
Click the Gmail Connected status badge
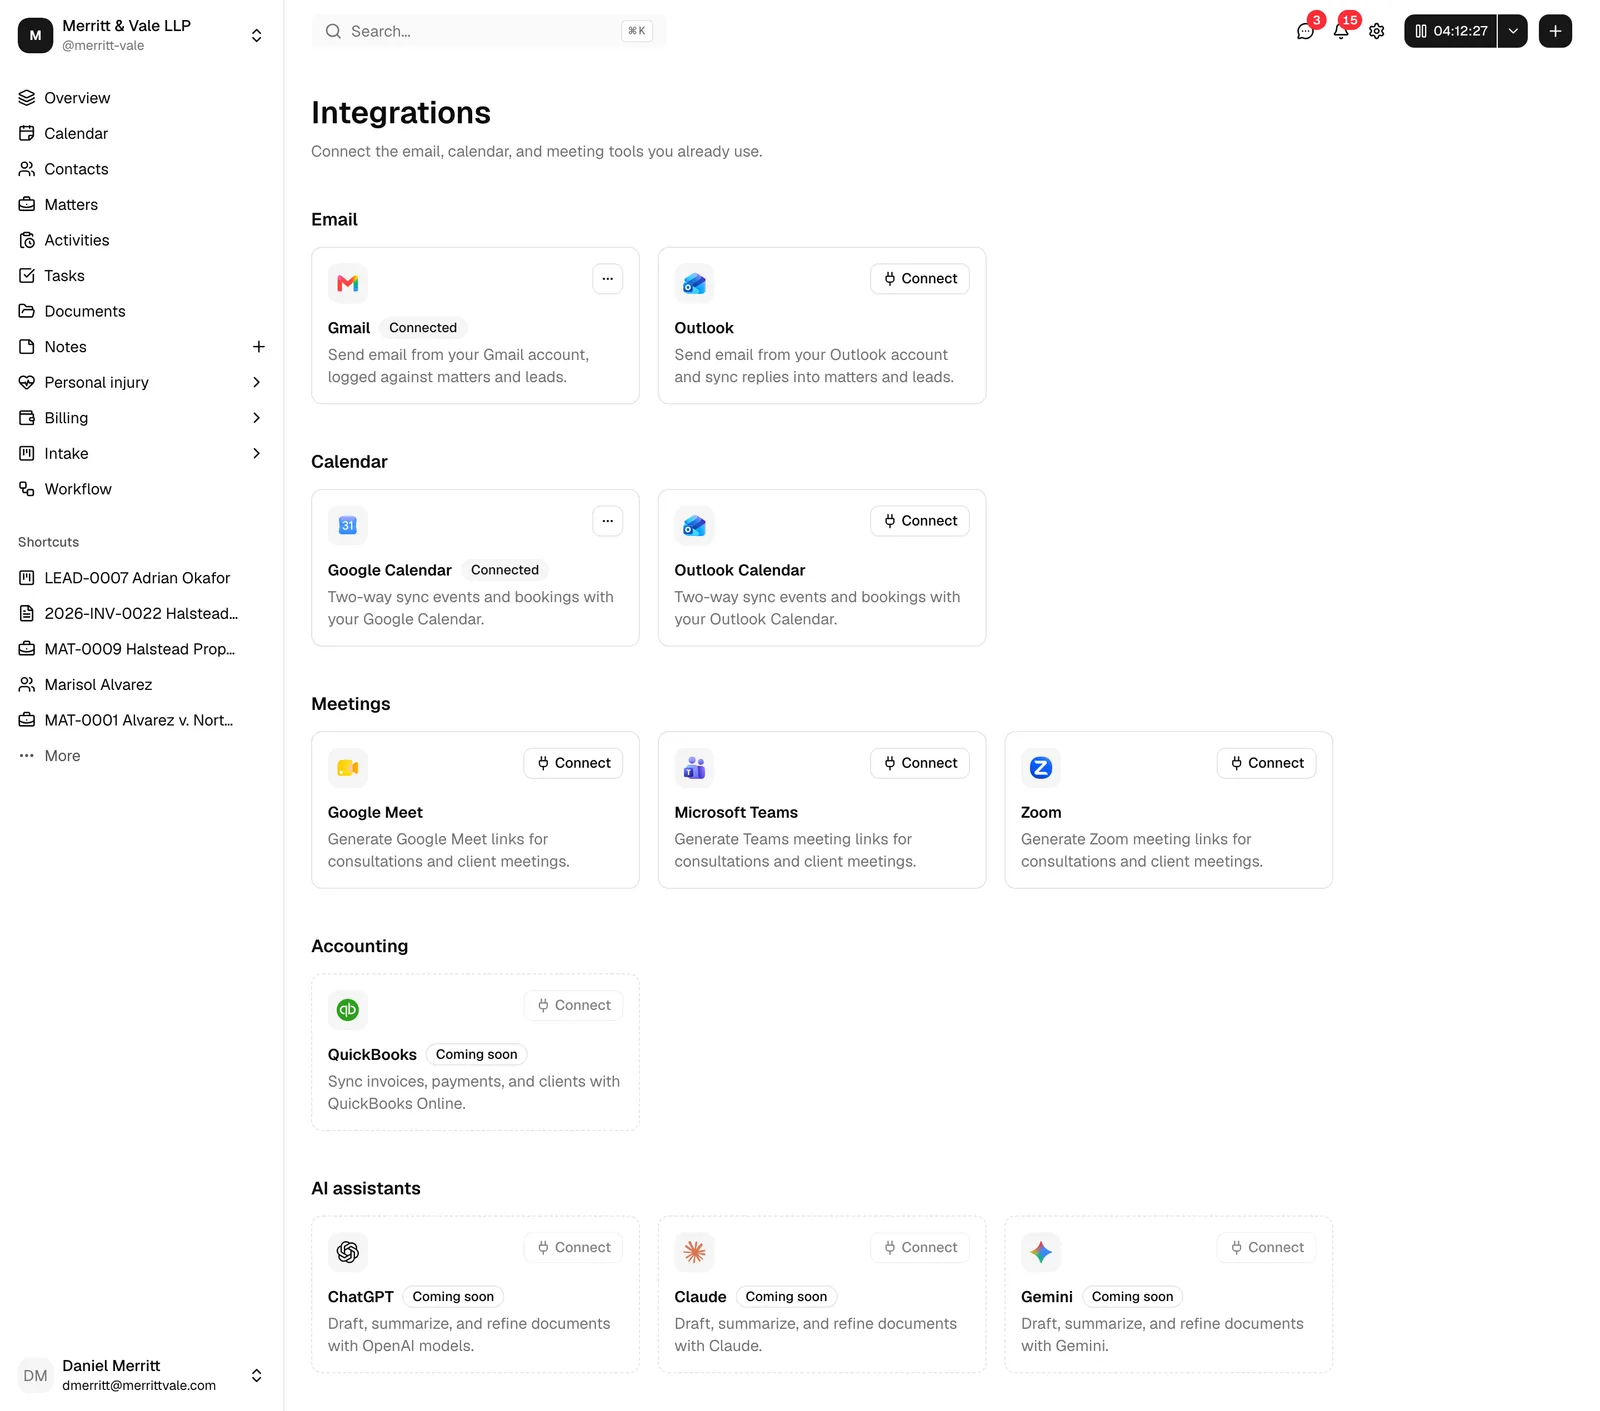pyautogui.click(x=423, y=328)
